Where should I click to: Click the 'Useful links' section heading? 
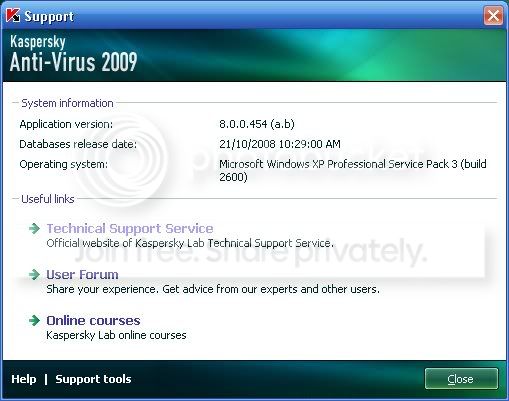48,199
